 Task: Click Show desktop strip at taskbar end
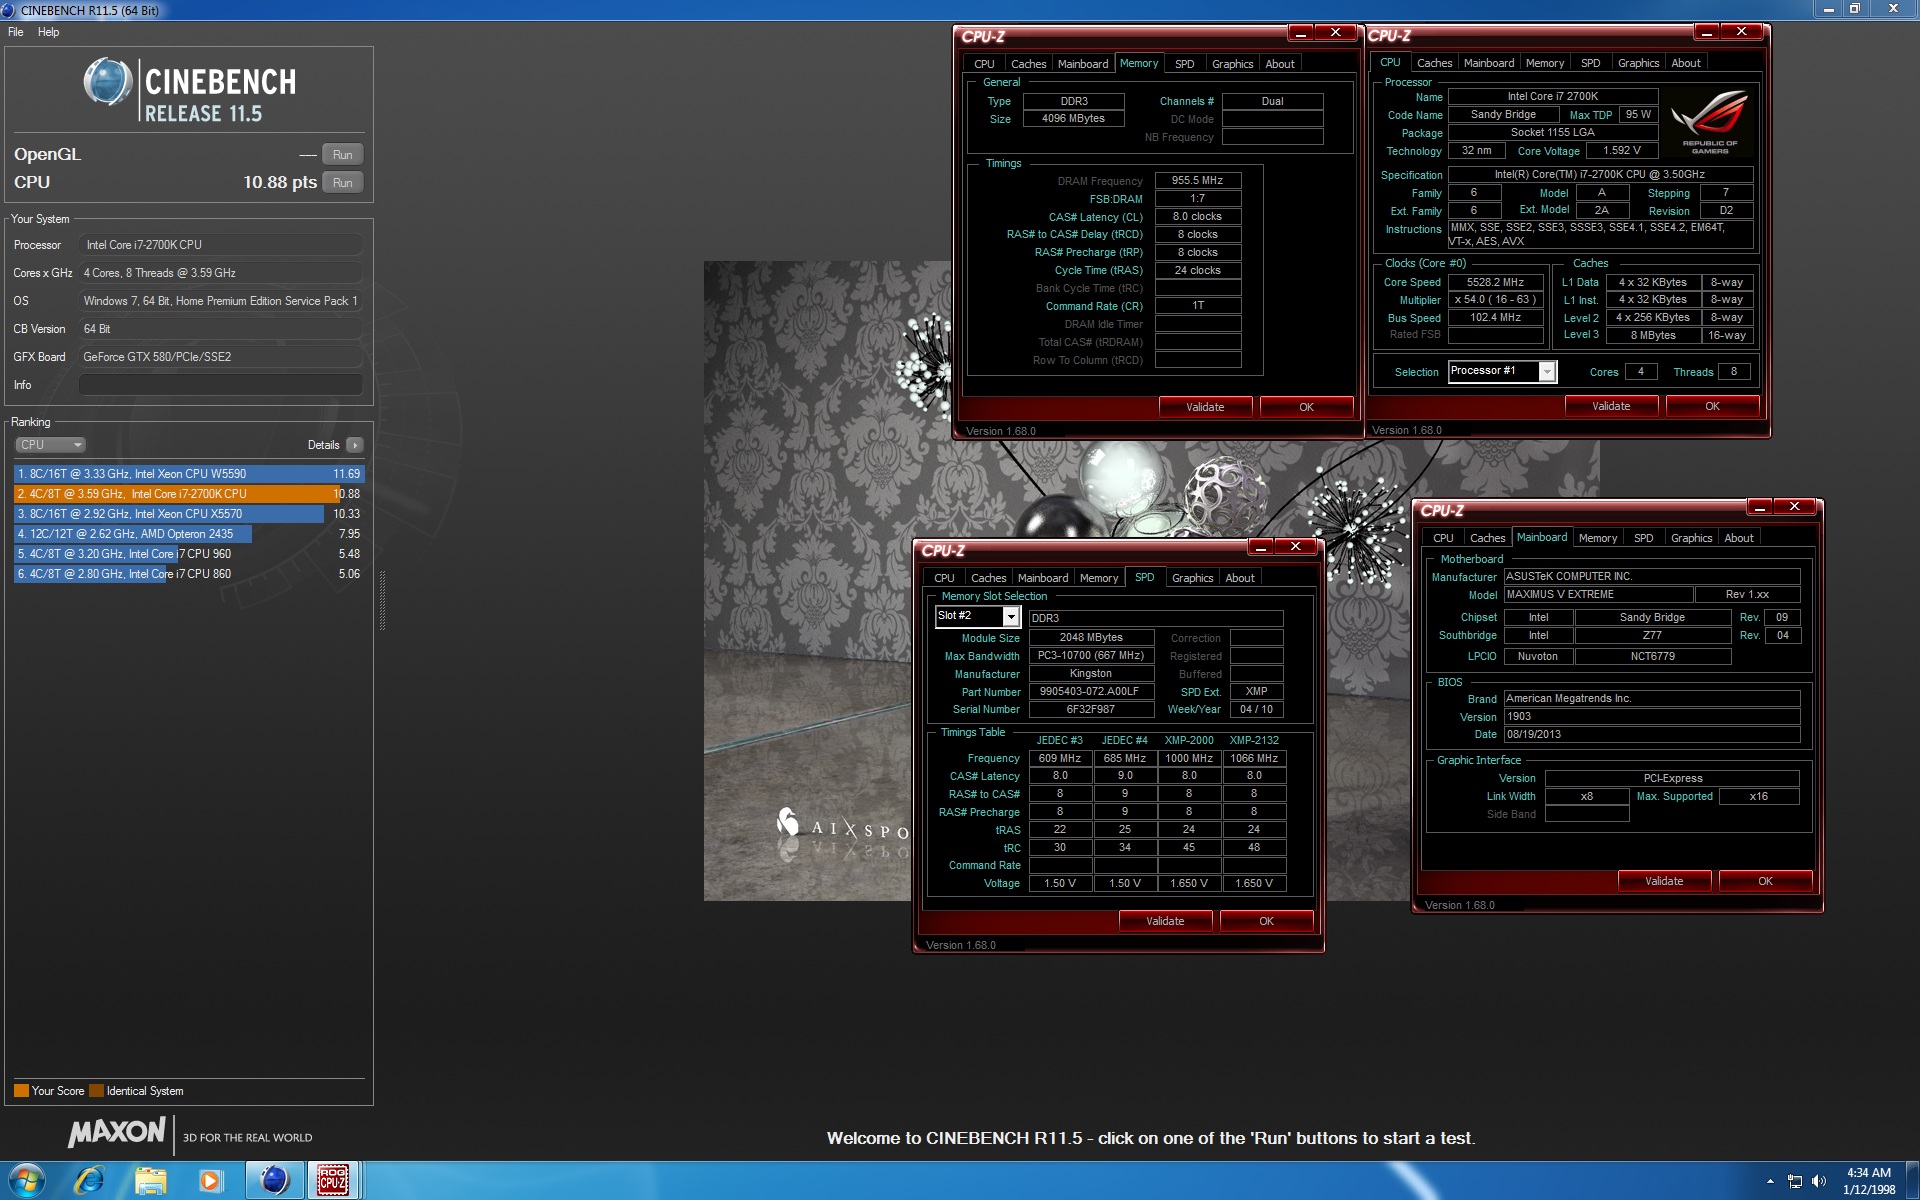coord(1912,1181)
